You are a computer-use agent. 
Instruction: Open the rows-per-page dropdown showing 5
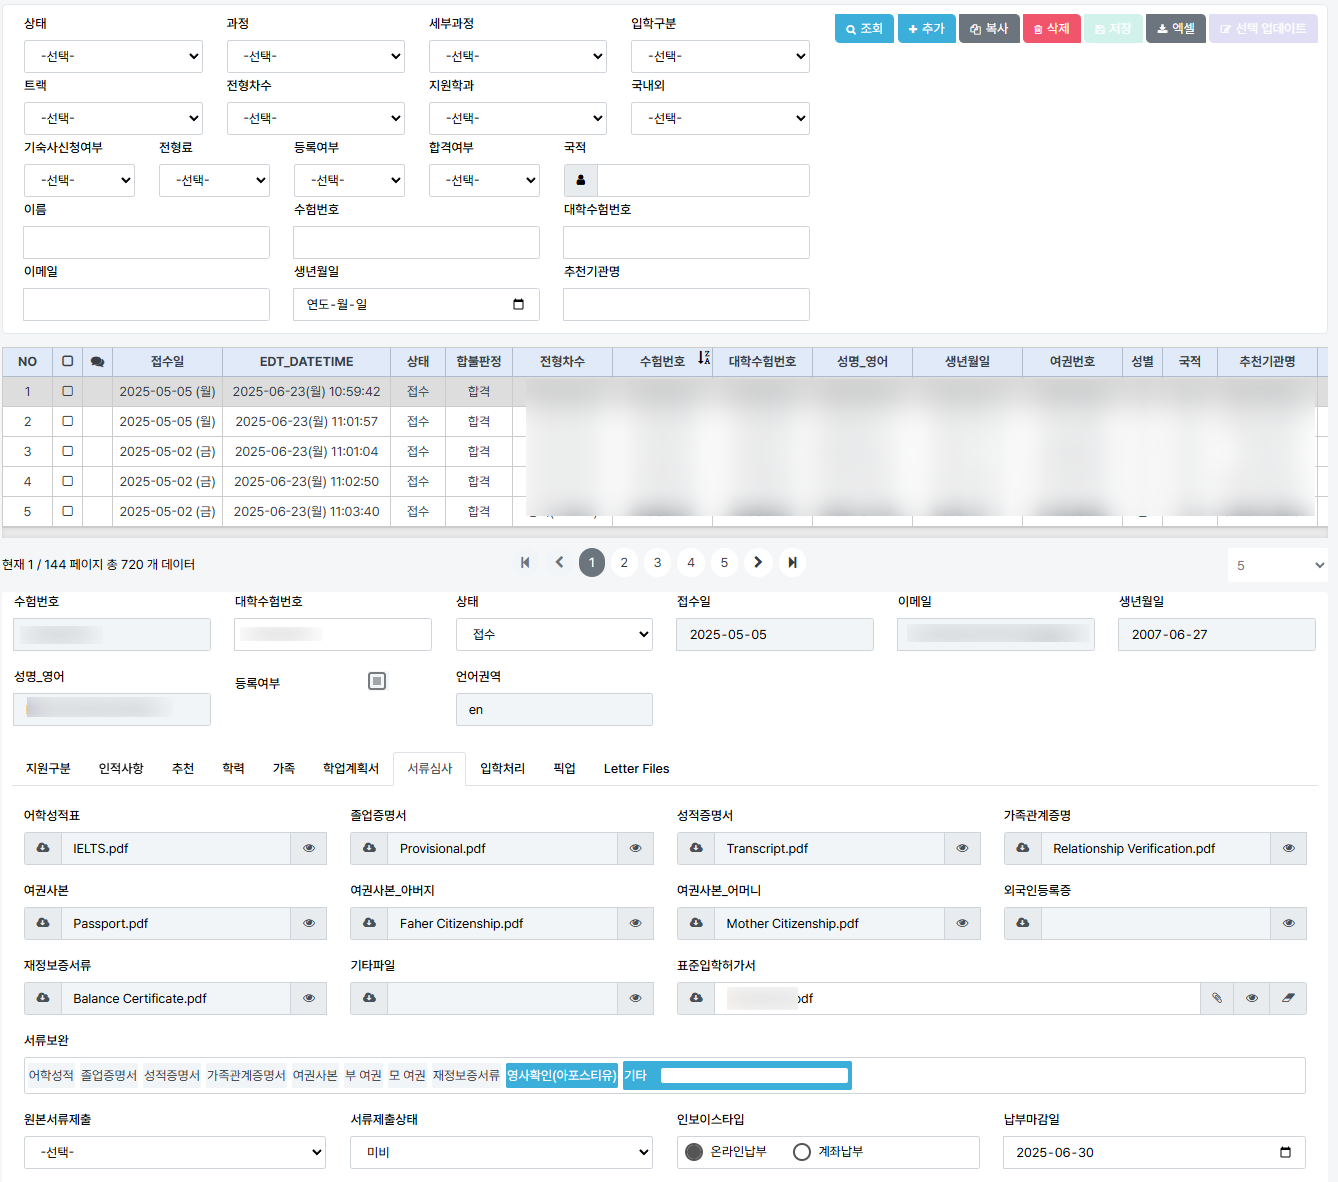1277,565
